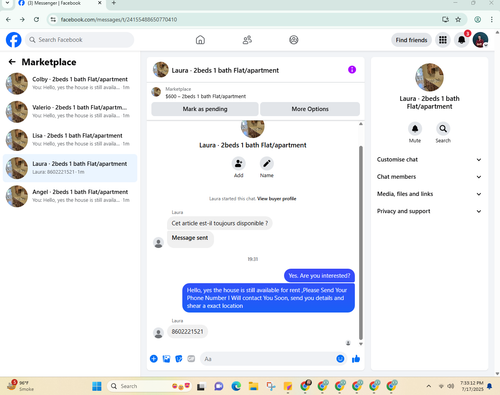
Task: Click the 'Message sent' bubble
Action: [x=190, y=238]
